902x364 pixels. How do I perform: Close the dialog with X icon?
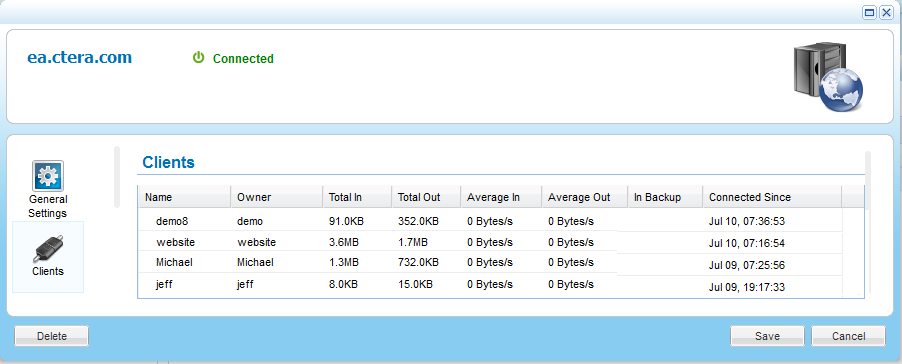tap(886, 13)
